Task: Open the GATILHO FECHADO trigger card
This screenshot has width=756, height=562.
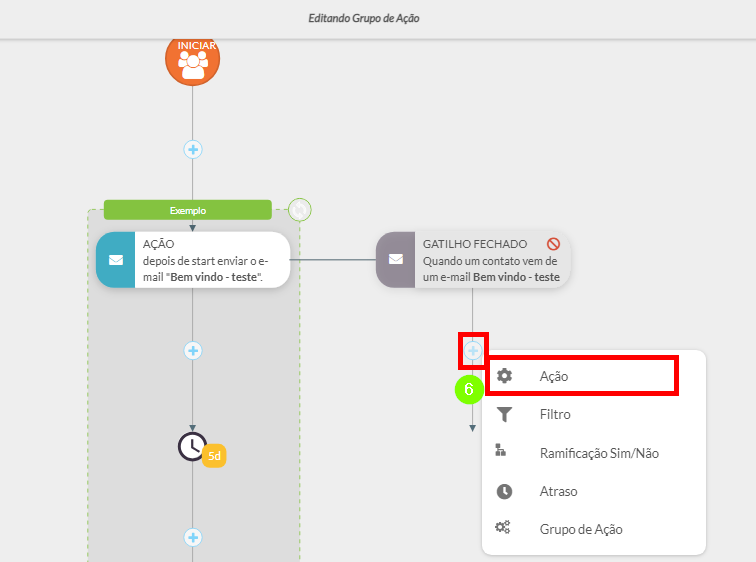Action: click(485, 261)
